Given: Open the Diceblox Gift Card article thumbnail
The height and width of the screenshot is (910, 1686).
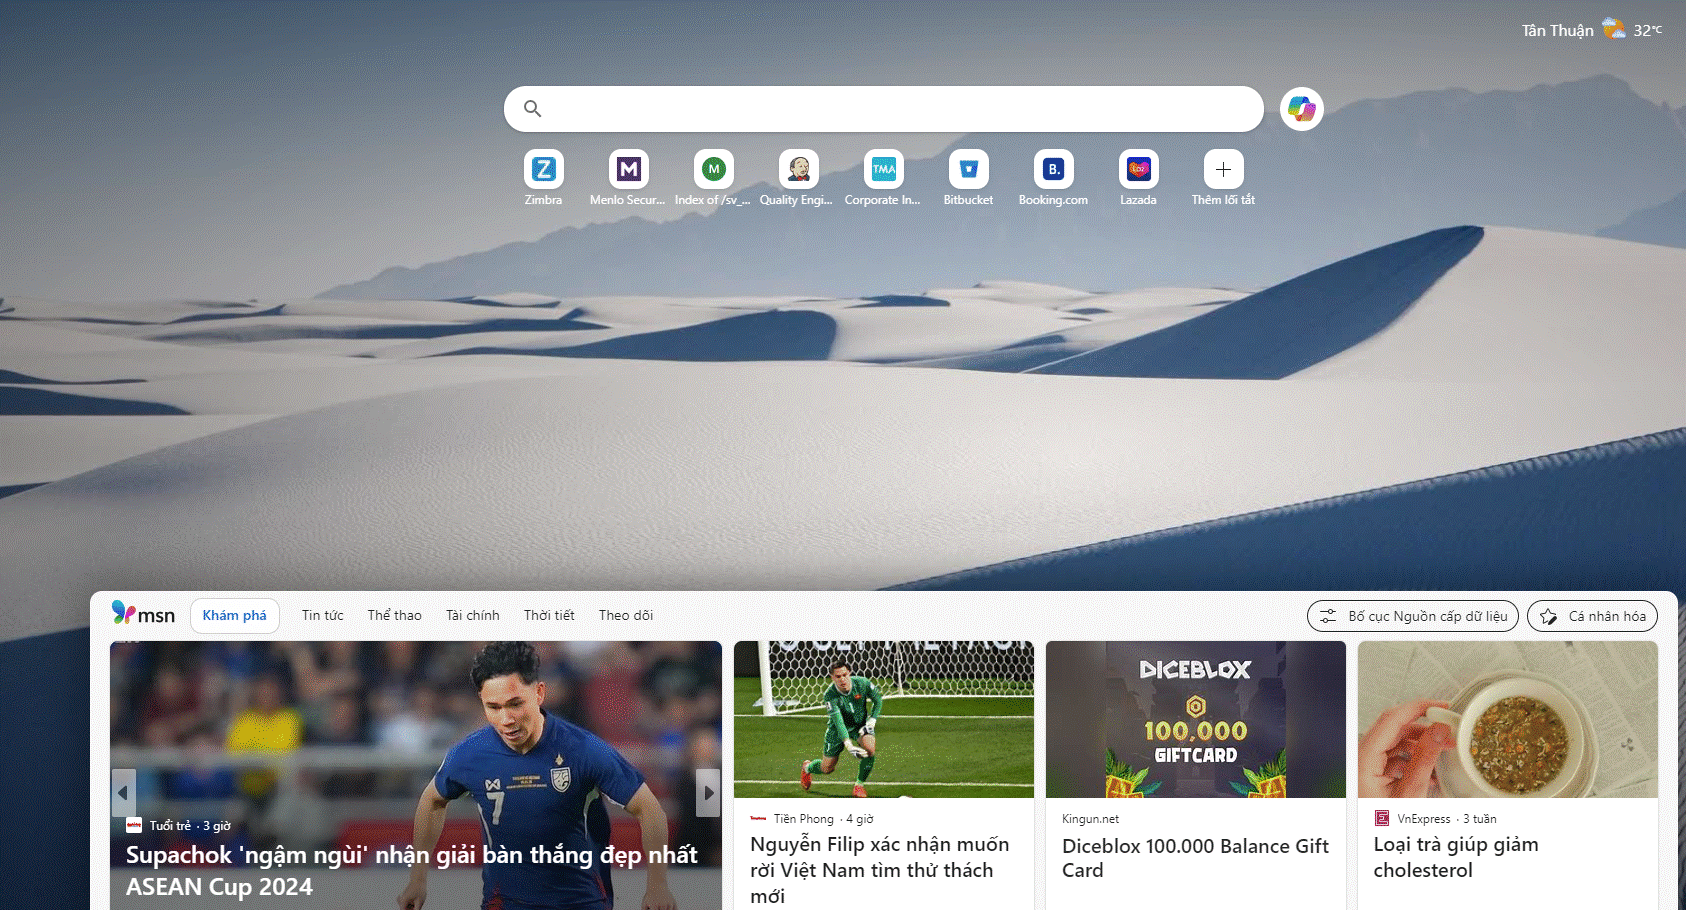Looking at the screenshot, I should point(1195,719).
